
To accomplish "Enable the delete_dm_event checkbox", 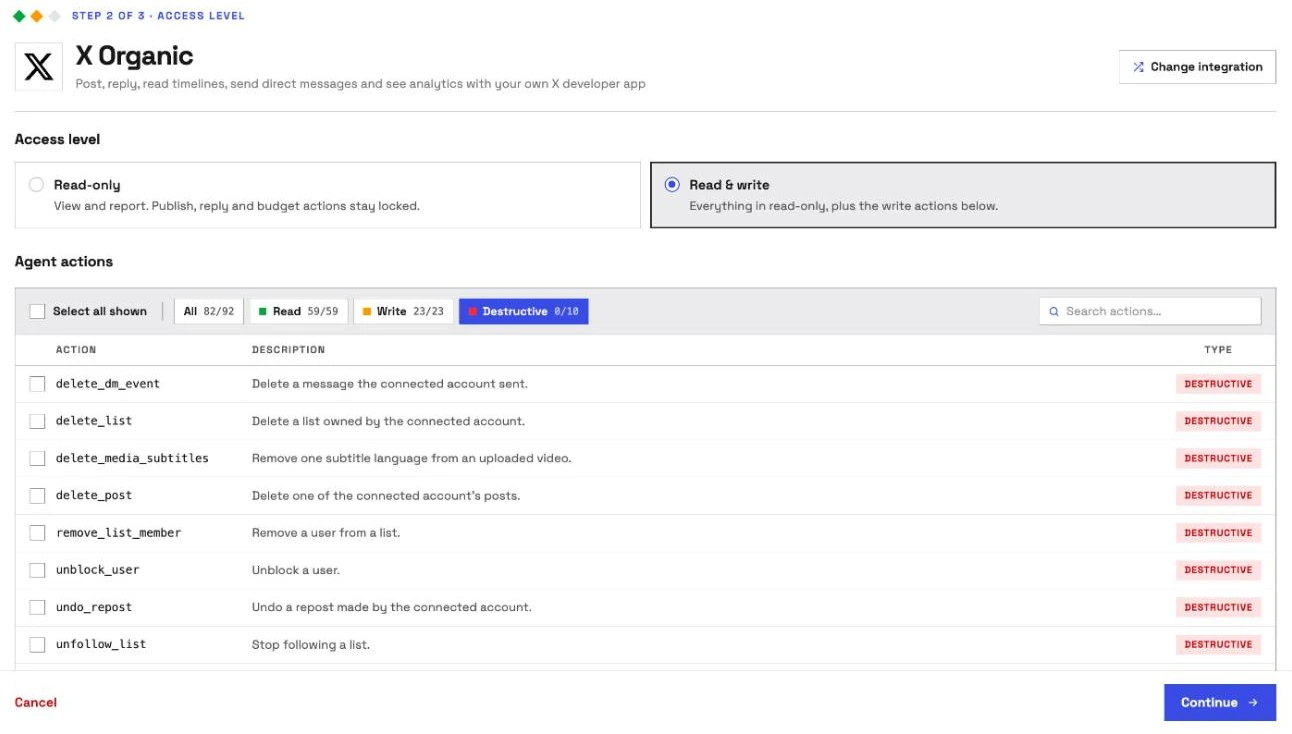I will coord(37,384).
